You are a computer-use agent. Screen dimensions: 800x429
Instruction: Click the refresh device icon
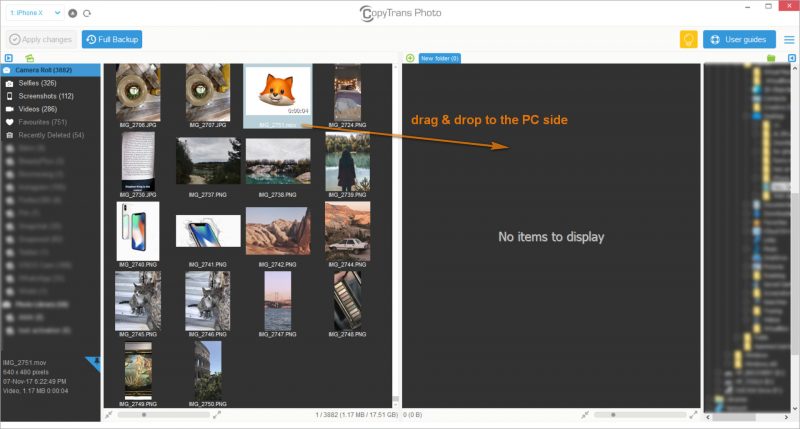[87, 13]
